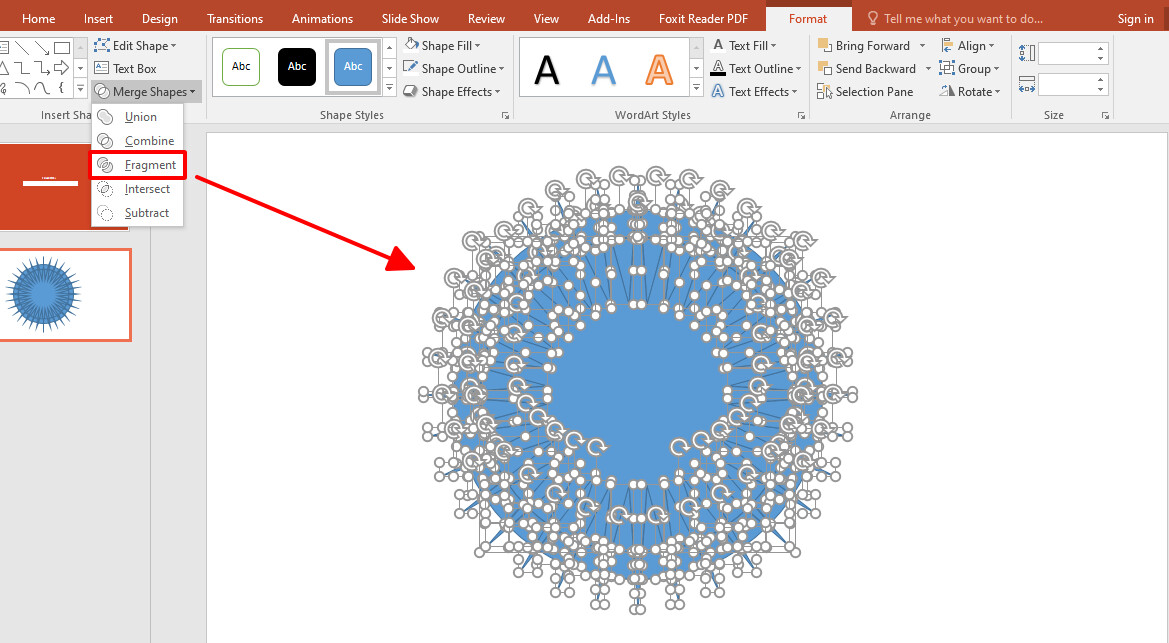Choose the black Abc shape style

(x=296, y=66)
